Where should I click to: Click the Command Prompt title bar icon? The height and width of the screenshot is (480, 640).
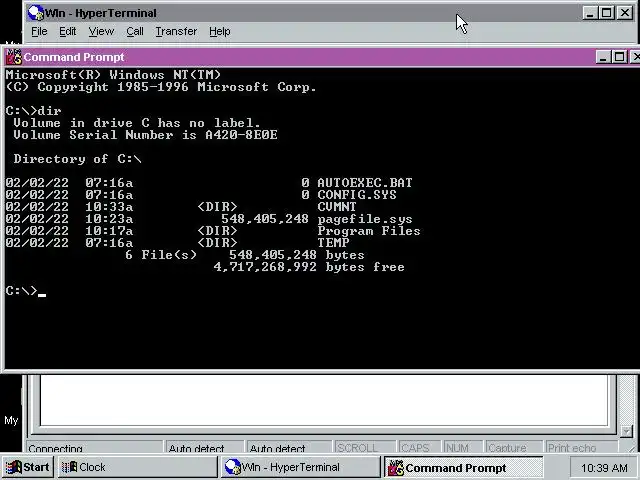pos(14,57)
